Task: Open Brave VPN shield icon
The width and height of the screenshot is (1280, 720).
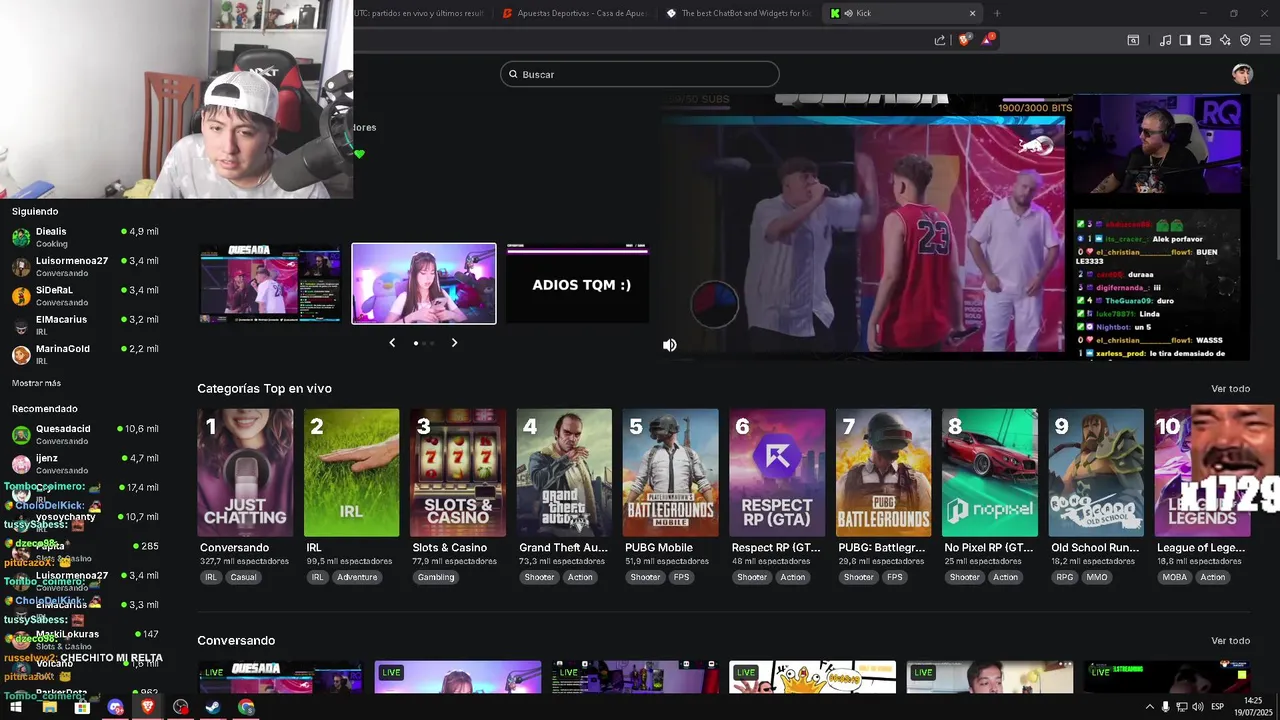Action: click(1245, 40)
